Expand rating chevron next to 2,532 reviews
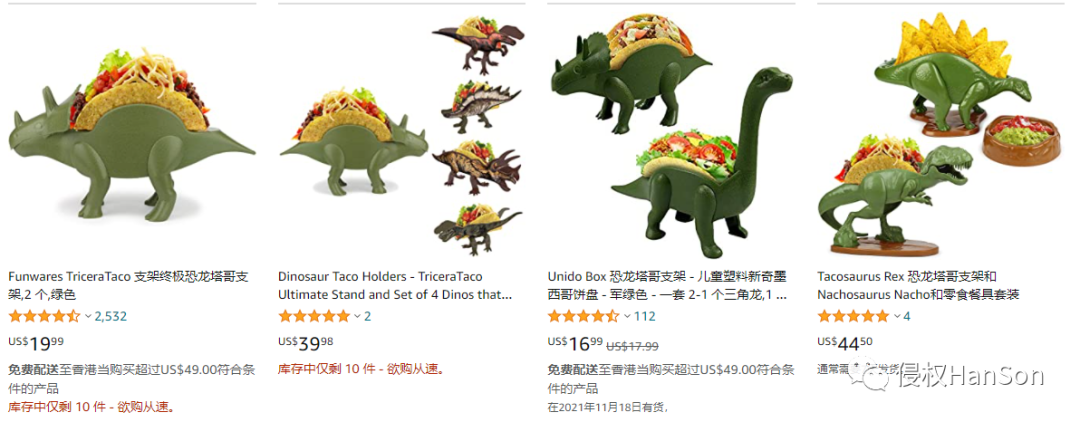Viewport: 1080px width, 422px height. [88, 316]
